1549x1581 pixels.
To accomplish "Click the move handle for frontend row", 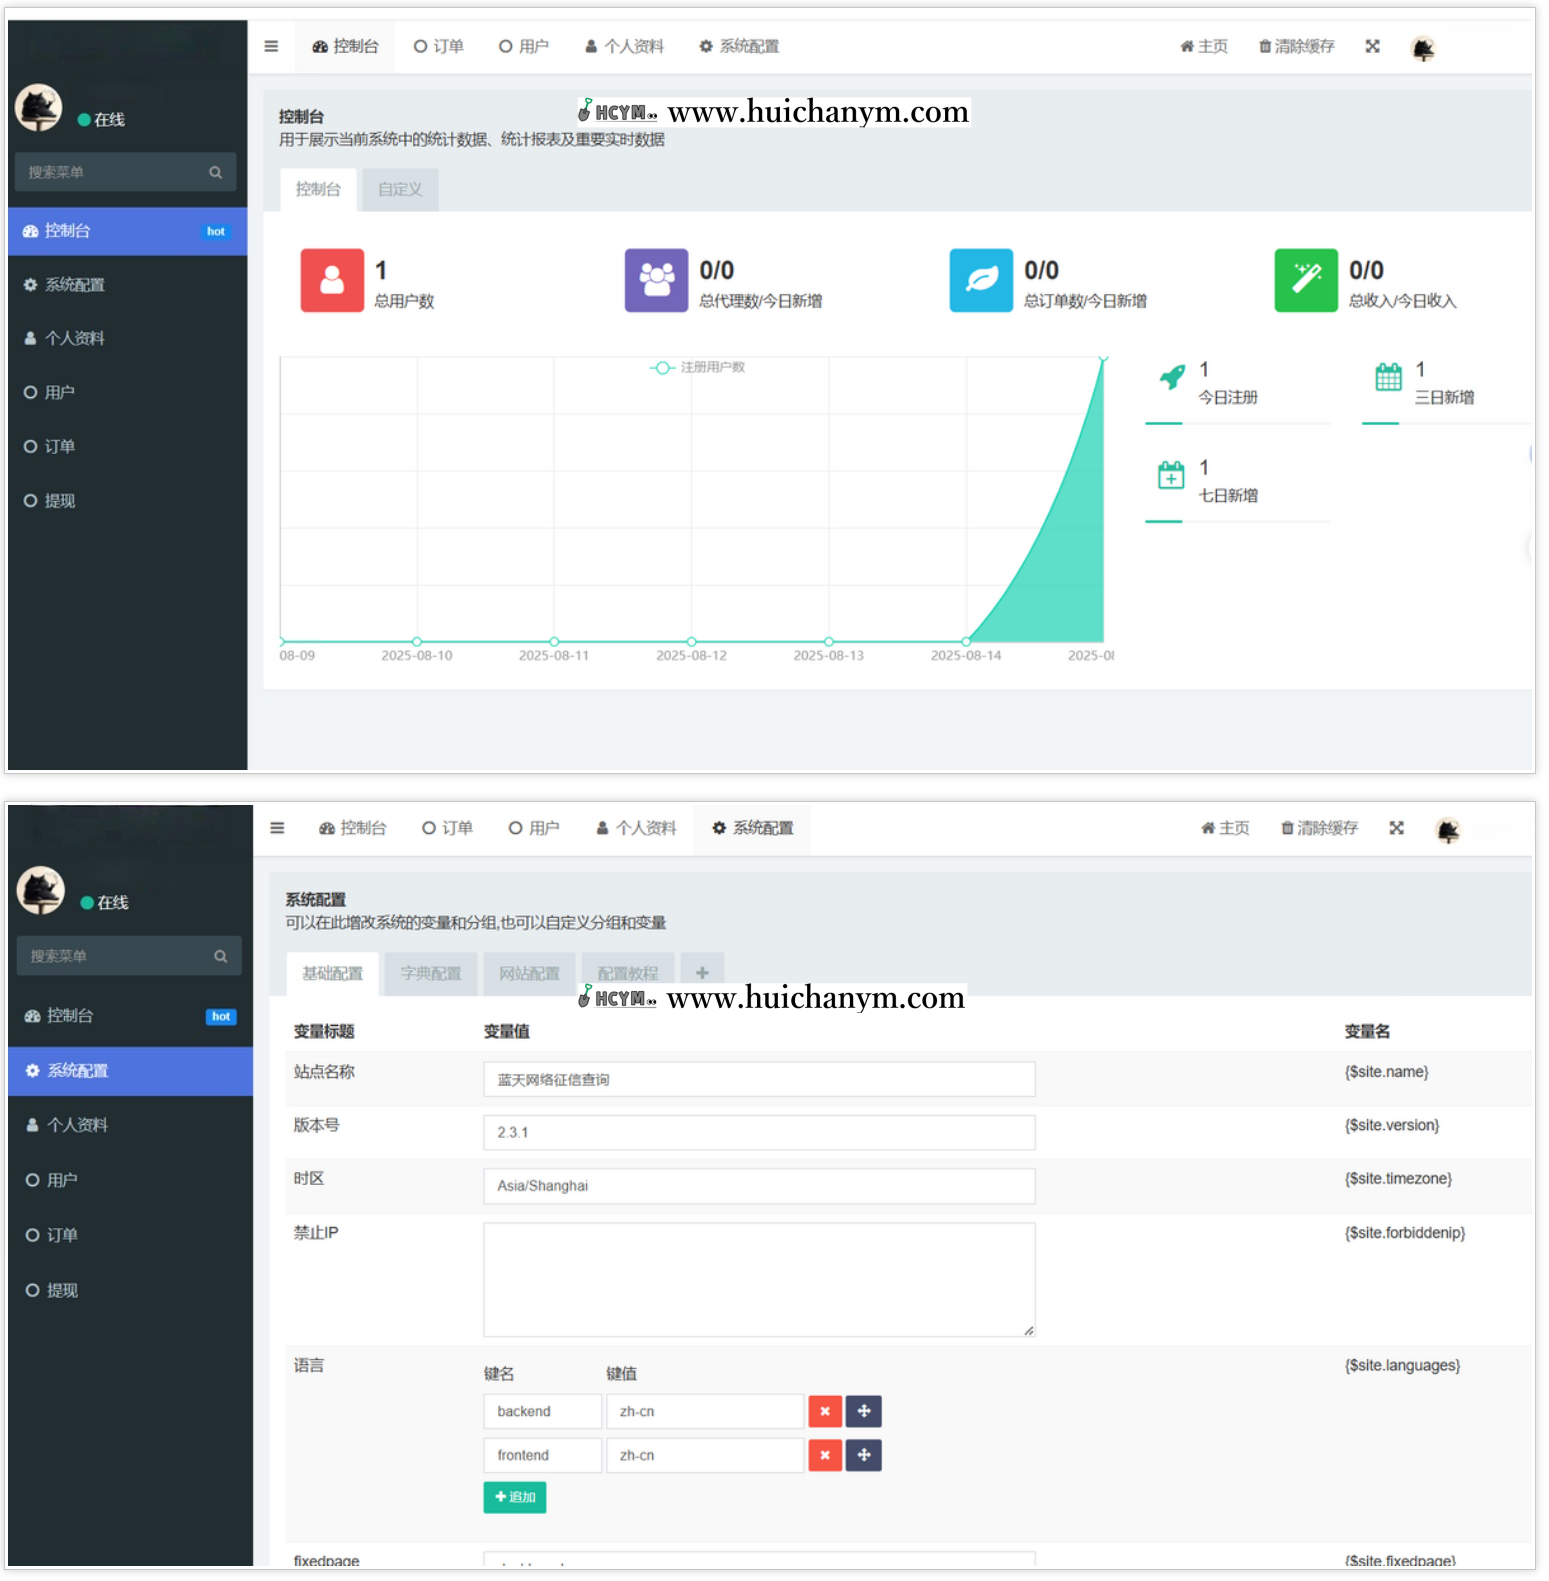I will [x=864, y=1455].
